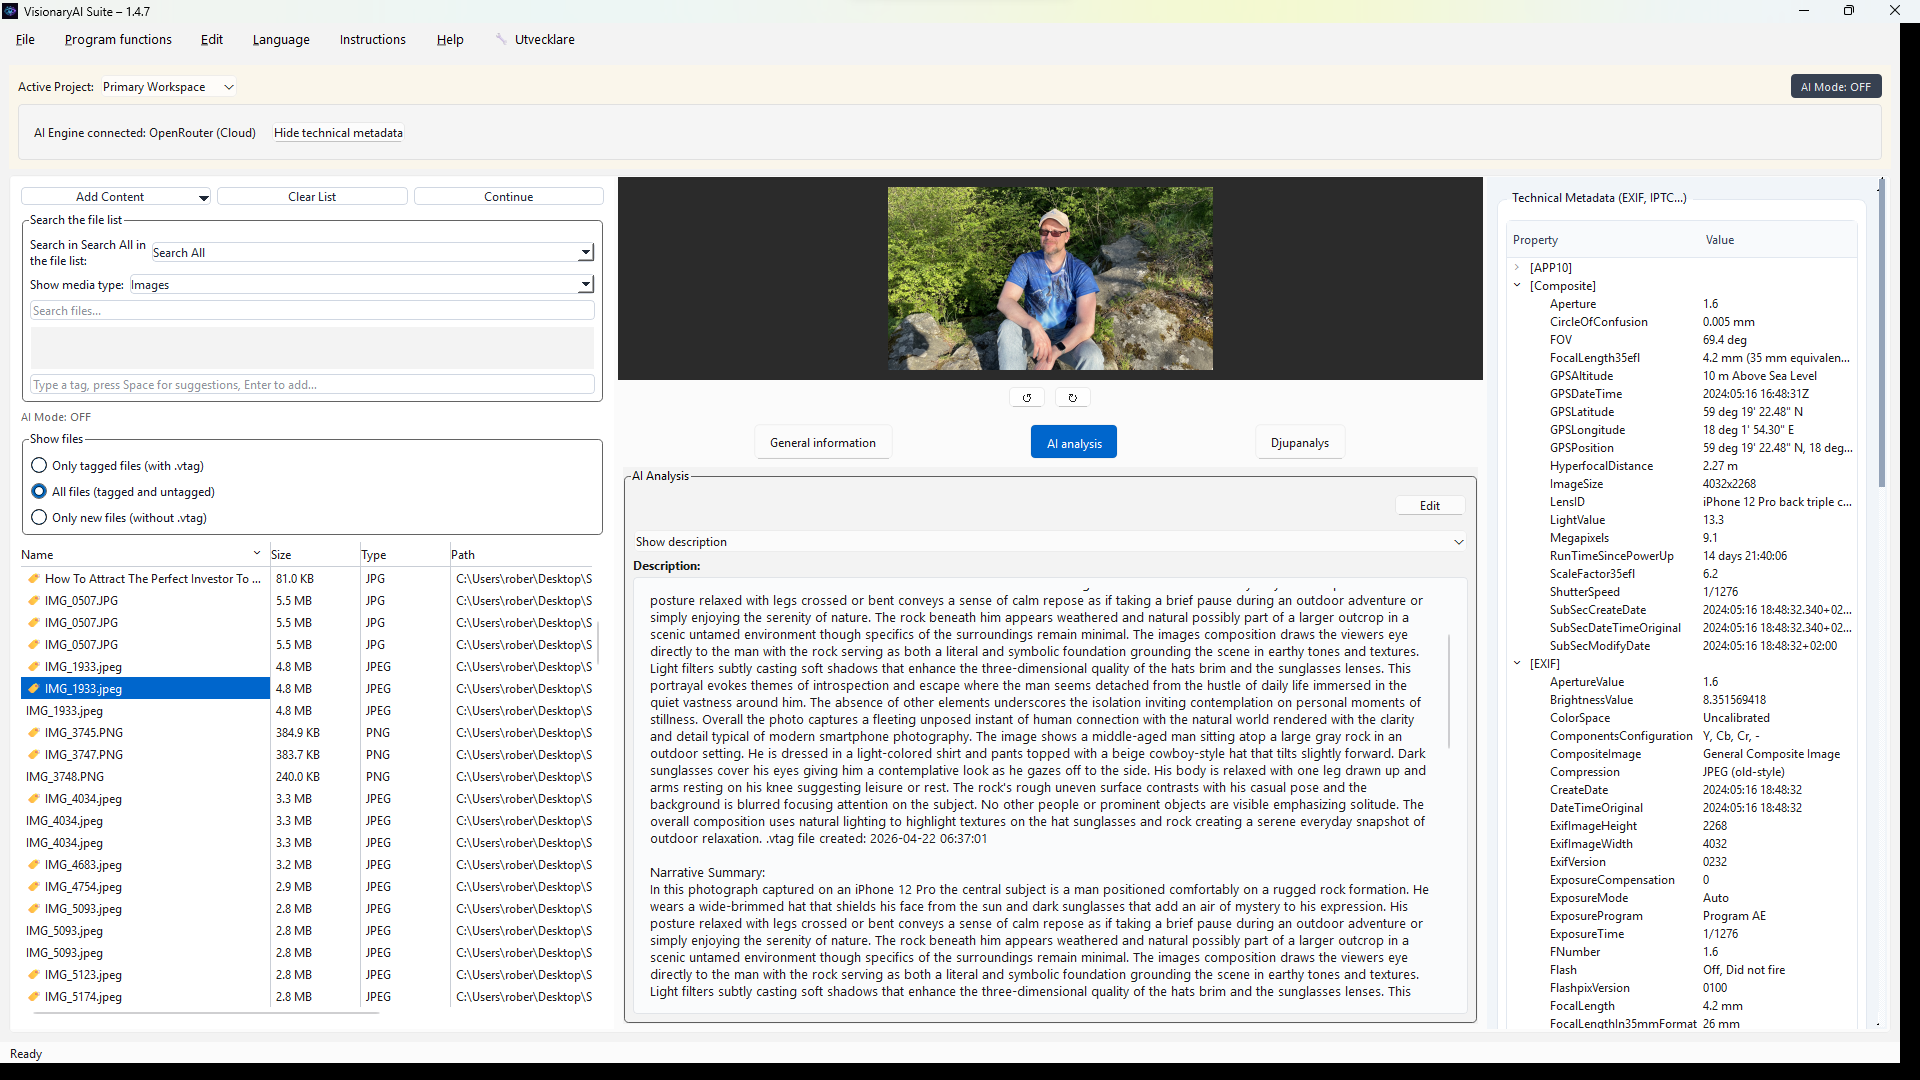Click the VisionaryAI app icon in title bar

point(10,11)
